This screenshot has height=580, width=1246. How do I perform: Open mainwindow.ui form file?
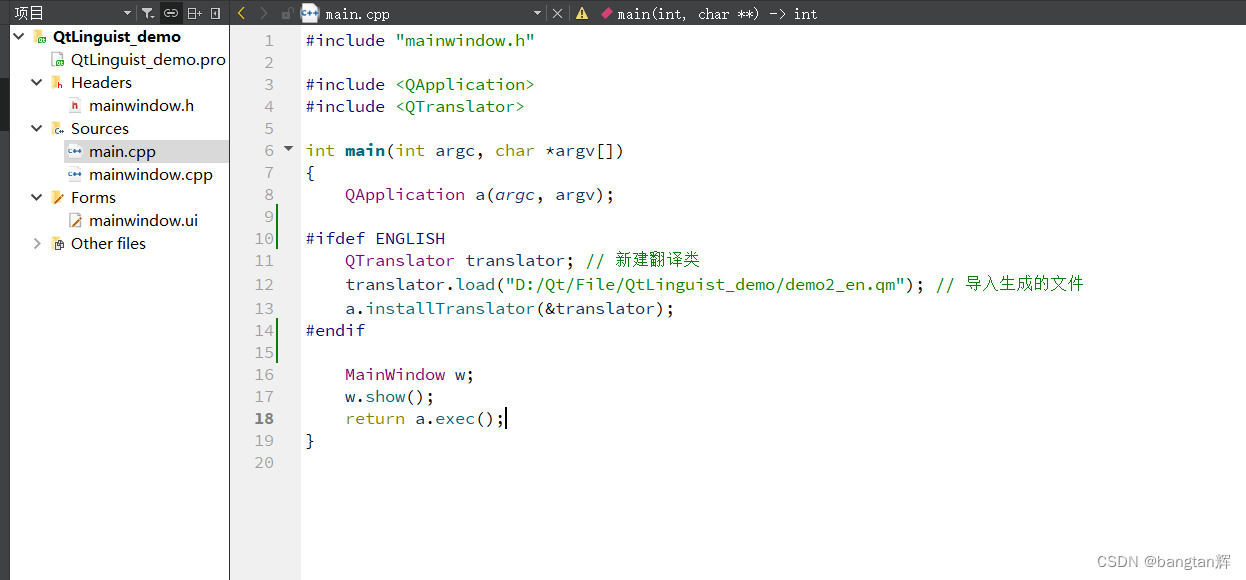(143, 220)
